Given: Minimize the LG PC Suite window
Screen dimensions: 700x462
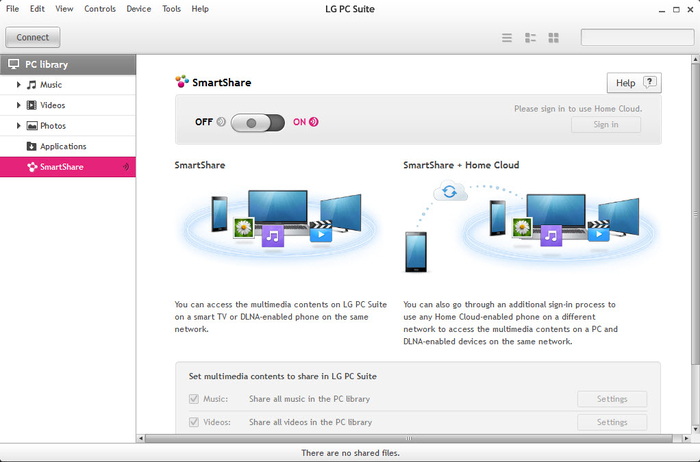Looking at the screenshot, I should [662, 9].
